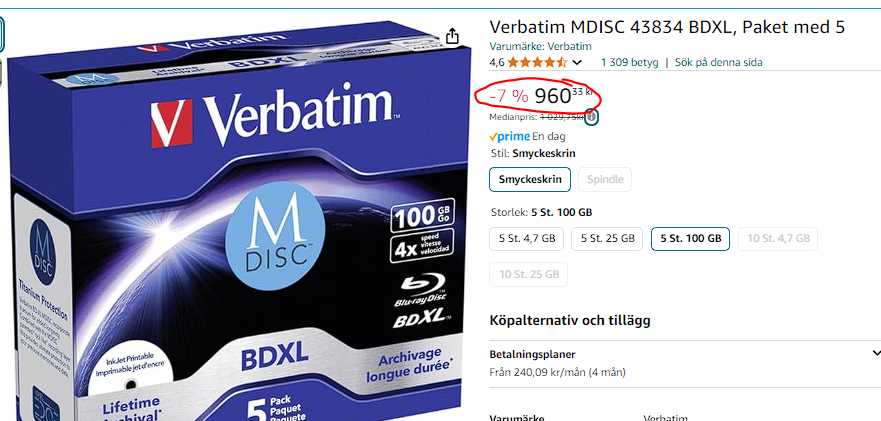The height and width of the screenshot is (421, 881).
Task: Open the 1 309 betyg ratings link
Action: 629,62
